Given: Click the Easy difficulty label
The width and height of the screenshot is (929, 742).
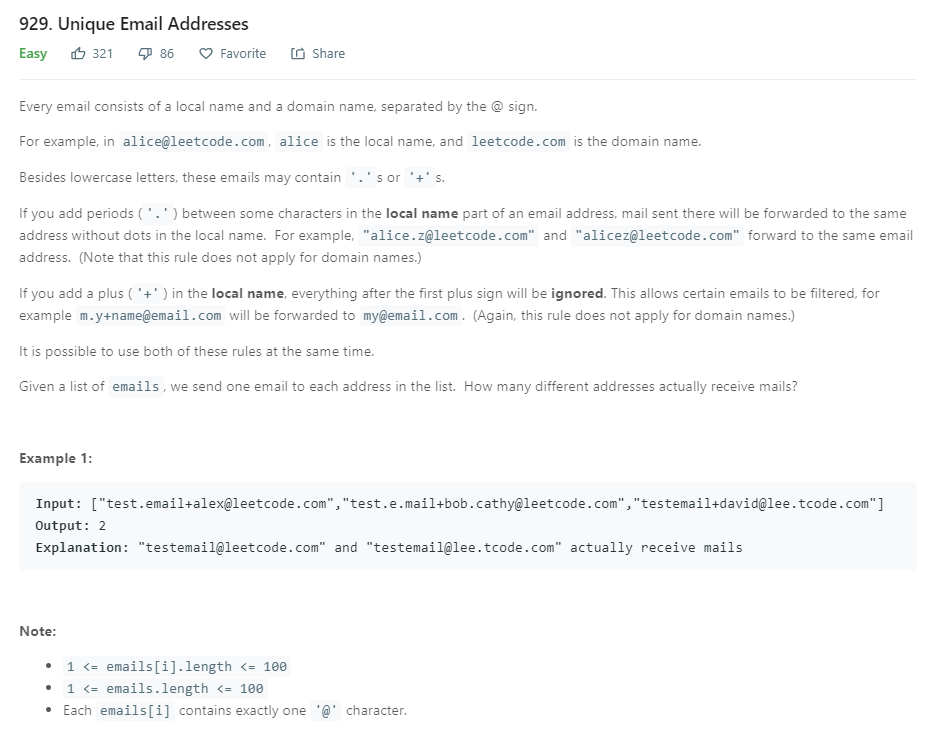Looking at the screenshot, I should (x=33, y=54).
